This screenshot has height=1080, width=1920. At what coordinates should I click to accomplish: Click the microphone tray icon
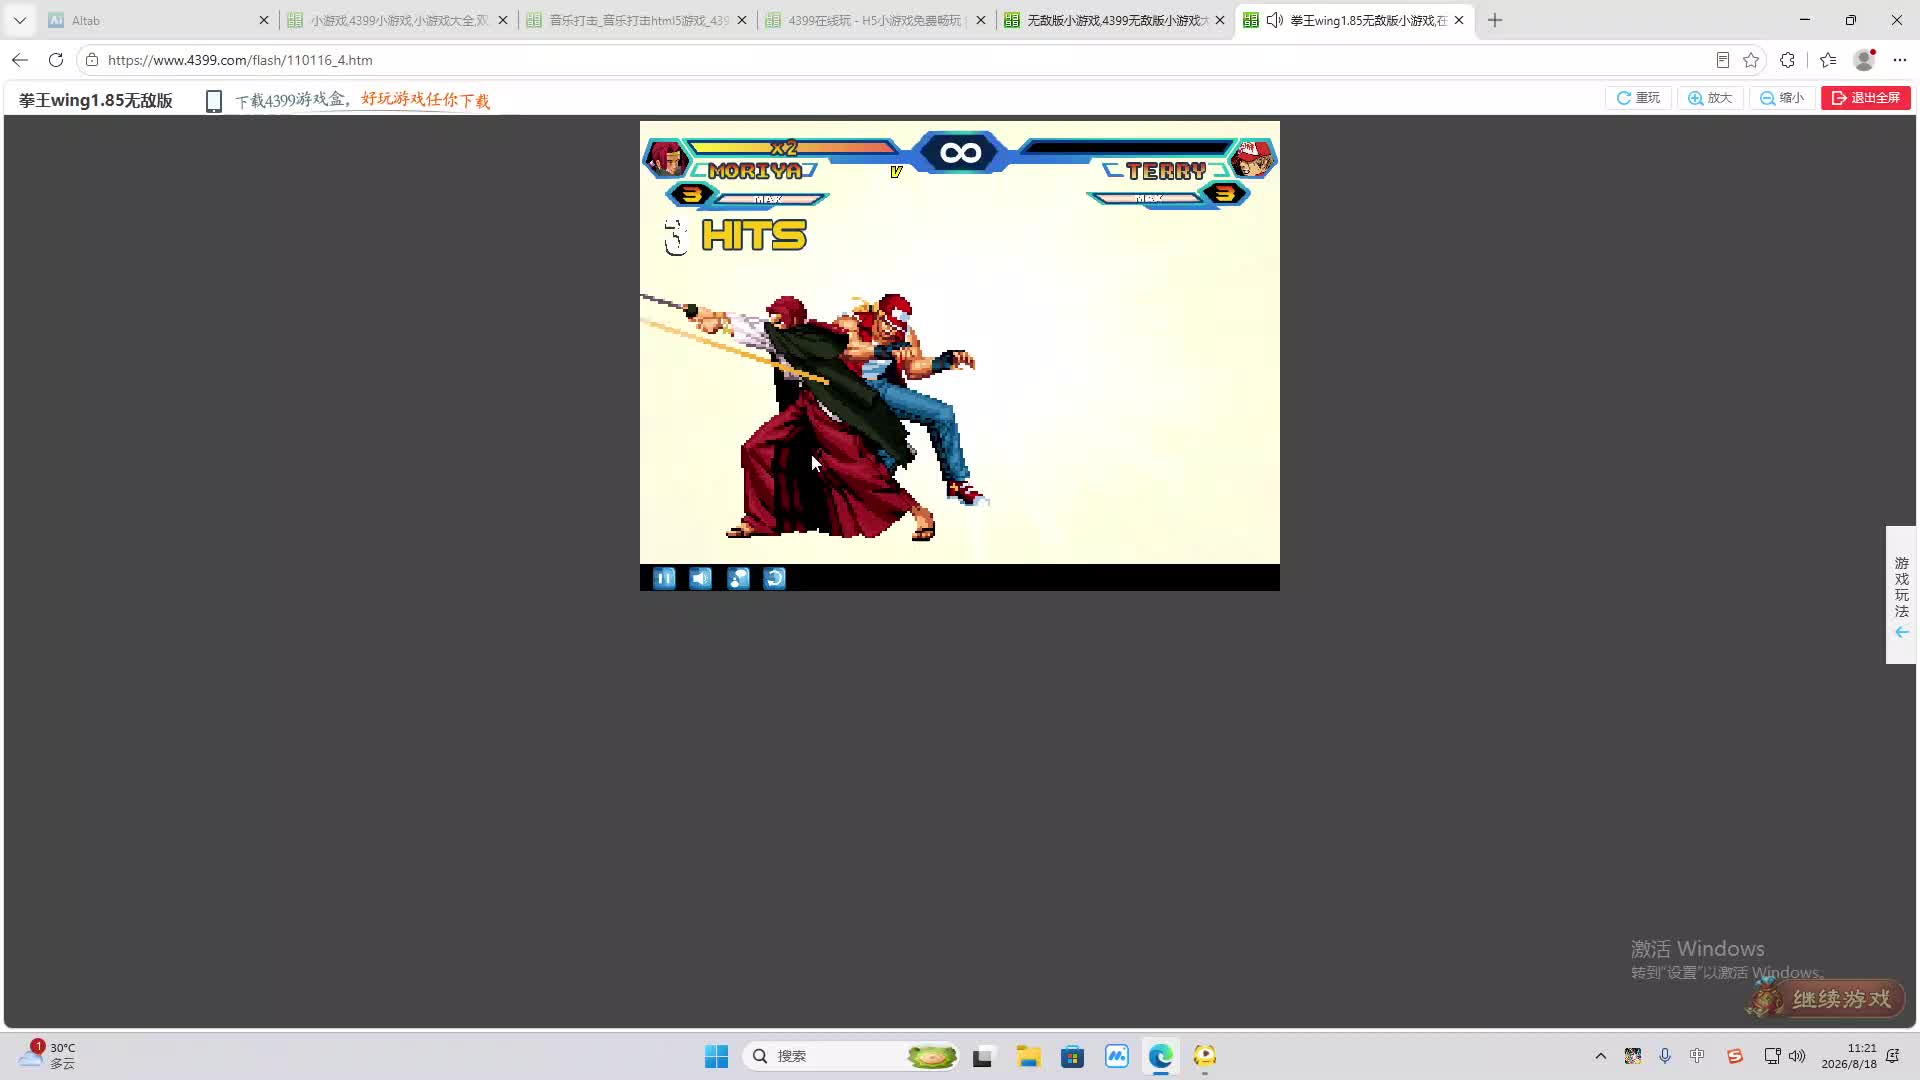pyautogui.click(x=1665, y=1056)
